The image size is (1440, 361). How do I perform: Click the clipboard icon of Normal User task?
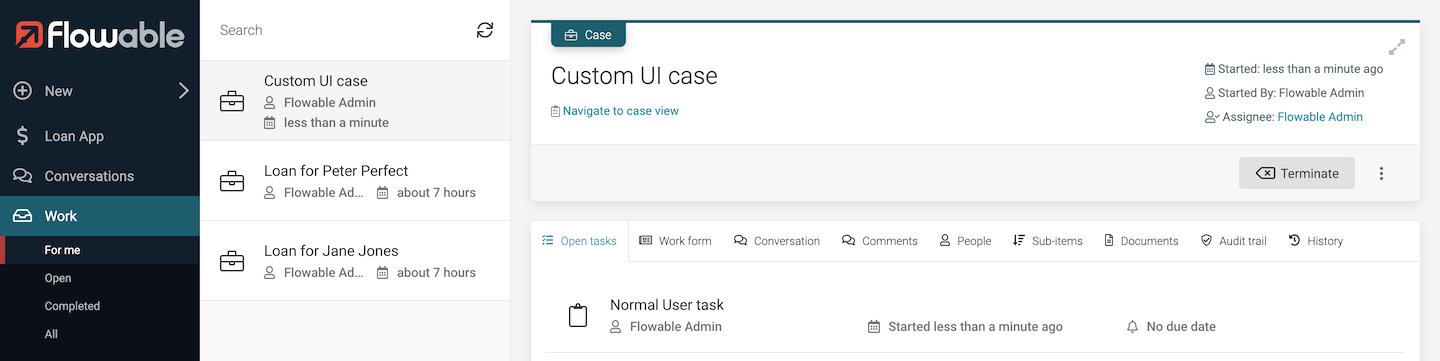click(x=578, y=315)
